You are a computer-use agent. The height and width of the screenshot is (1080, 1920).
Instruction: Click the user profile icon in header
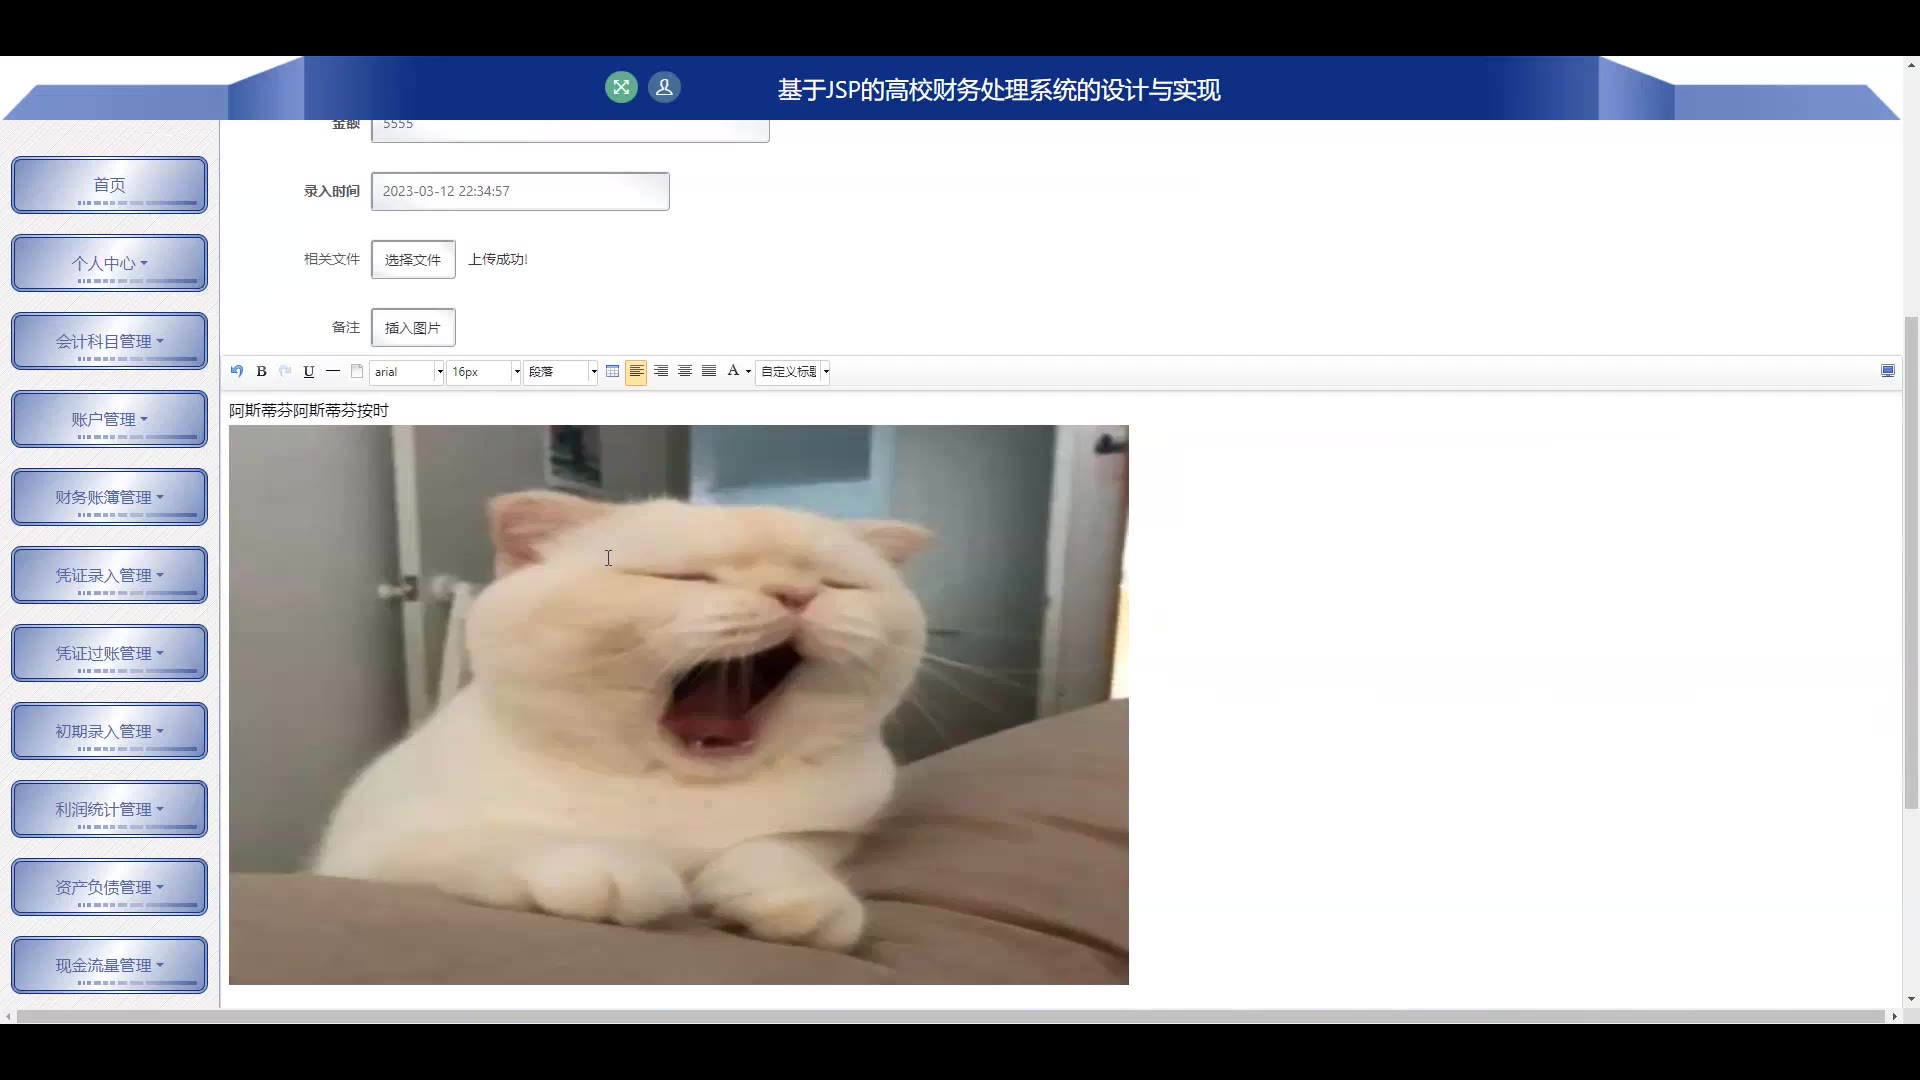664,88
